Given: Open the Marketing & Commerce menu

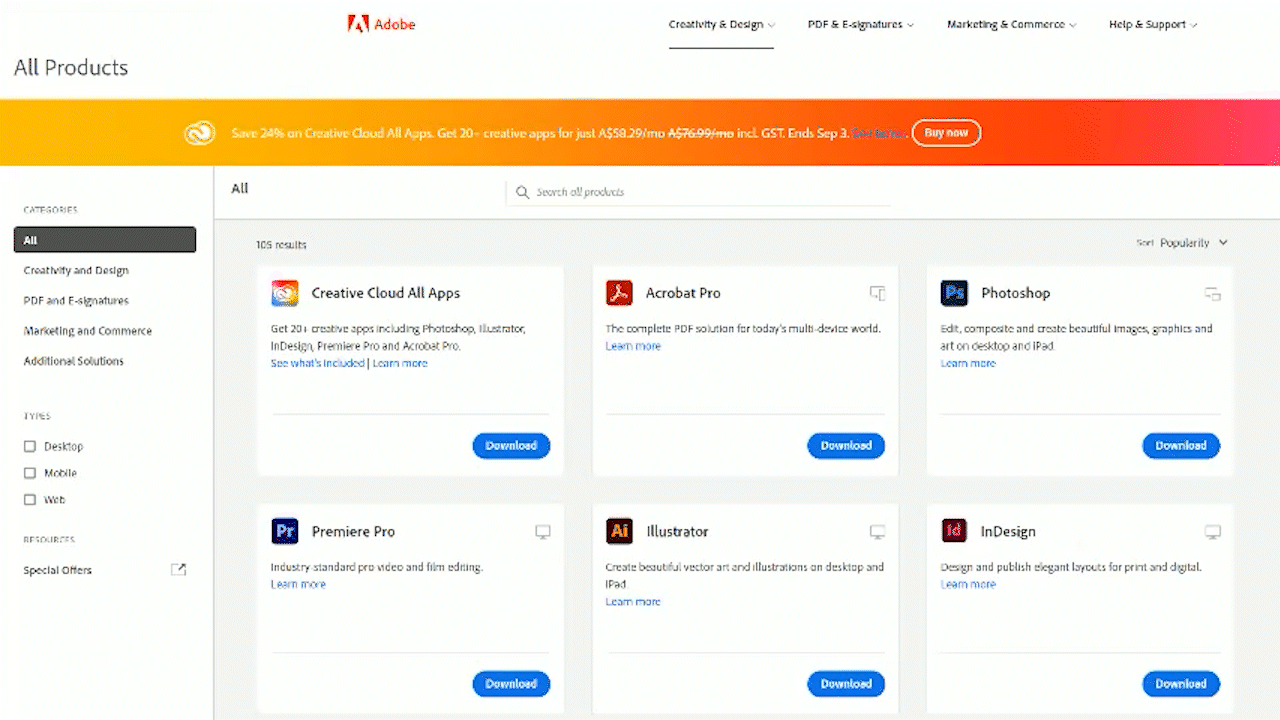Looking at the screenshot, I should pyautogui.click(x=1012, y=25).
